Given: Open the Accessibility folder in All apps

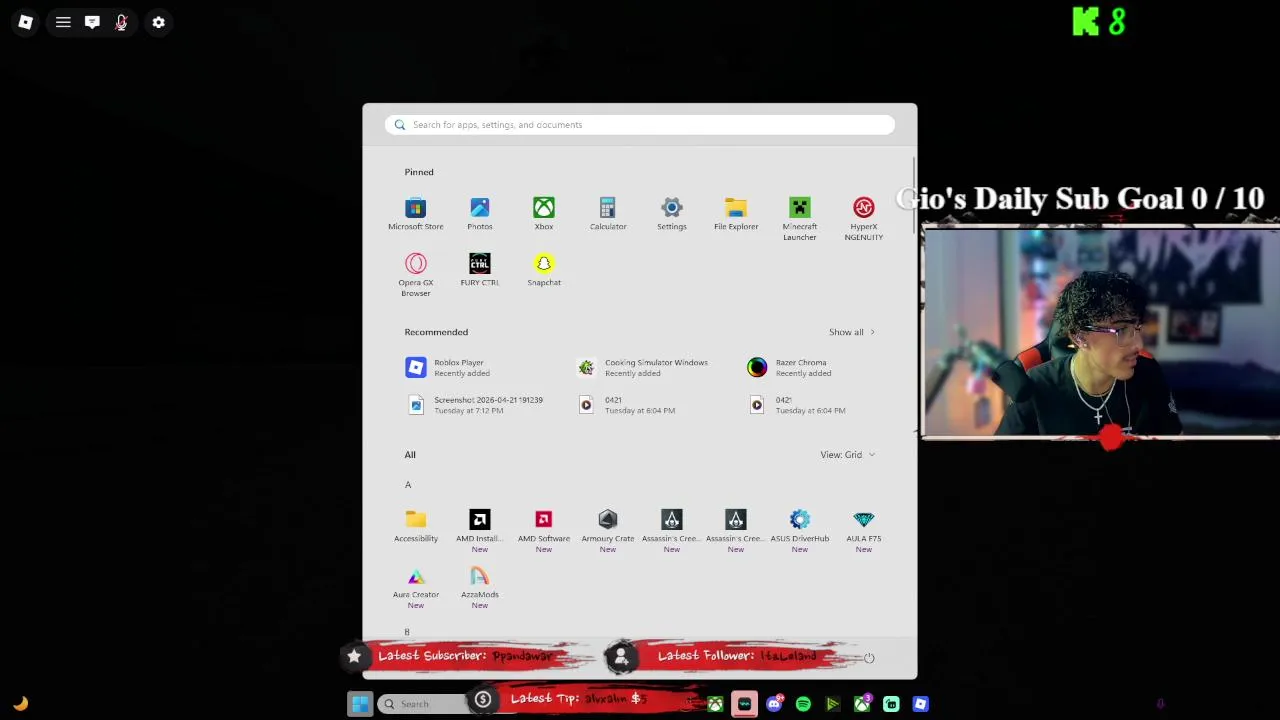Looking at the screenshot, I should [416, 526].
